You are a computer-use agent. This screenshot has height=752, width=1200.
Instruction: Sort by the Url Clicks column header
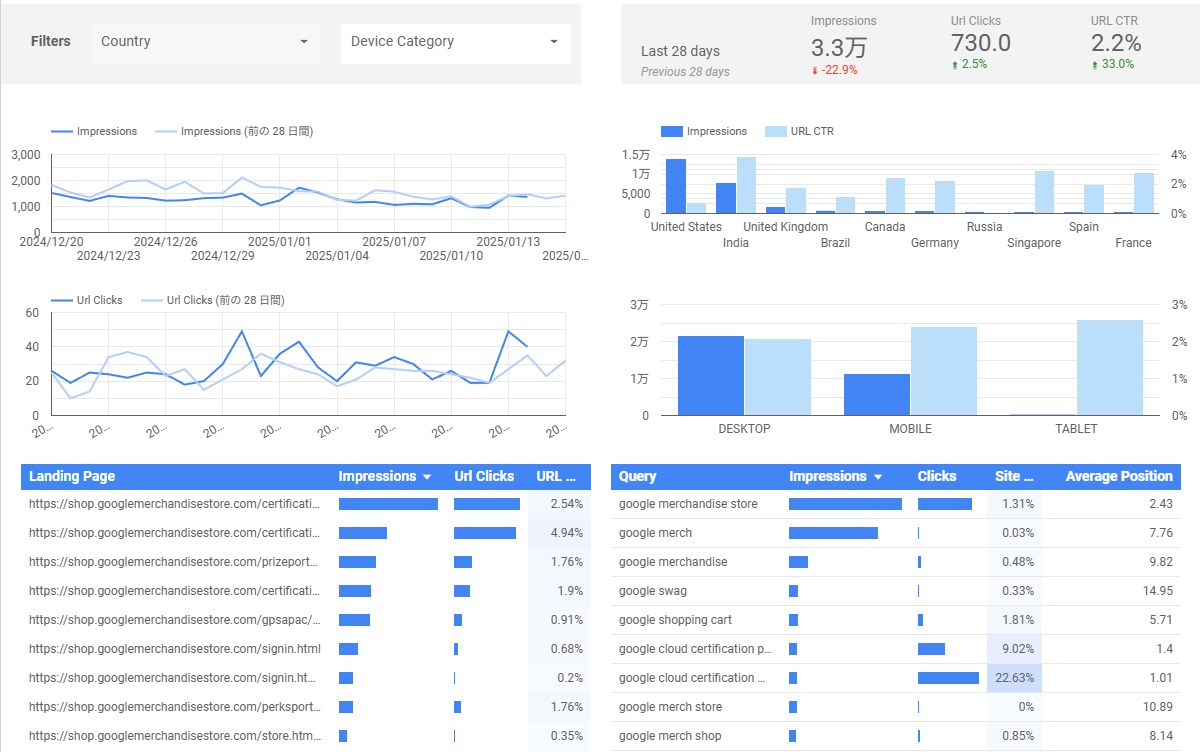(x=484, y=476)
